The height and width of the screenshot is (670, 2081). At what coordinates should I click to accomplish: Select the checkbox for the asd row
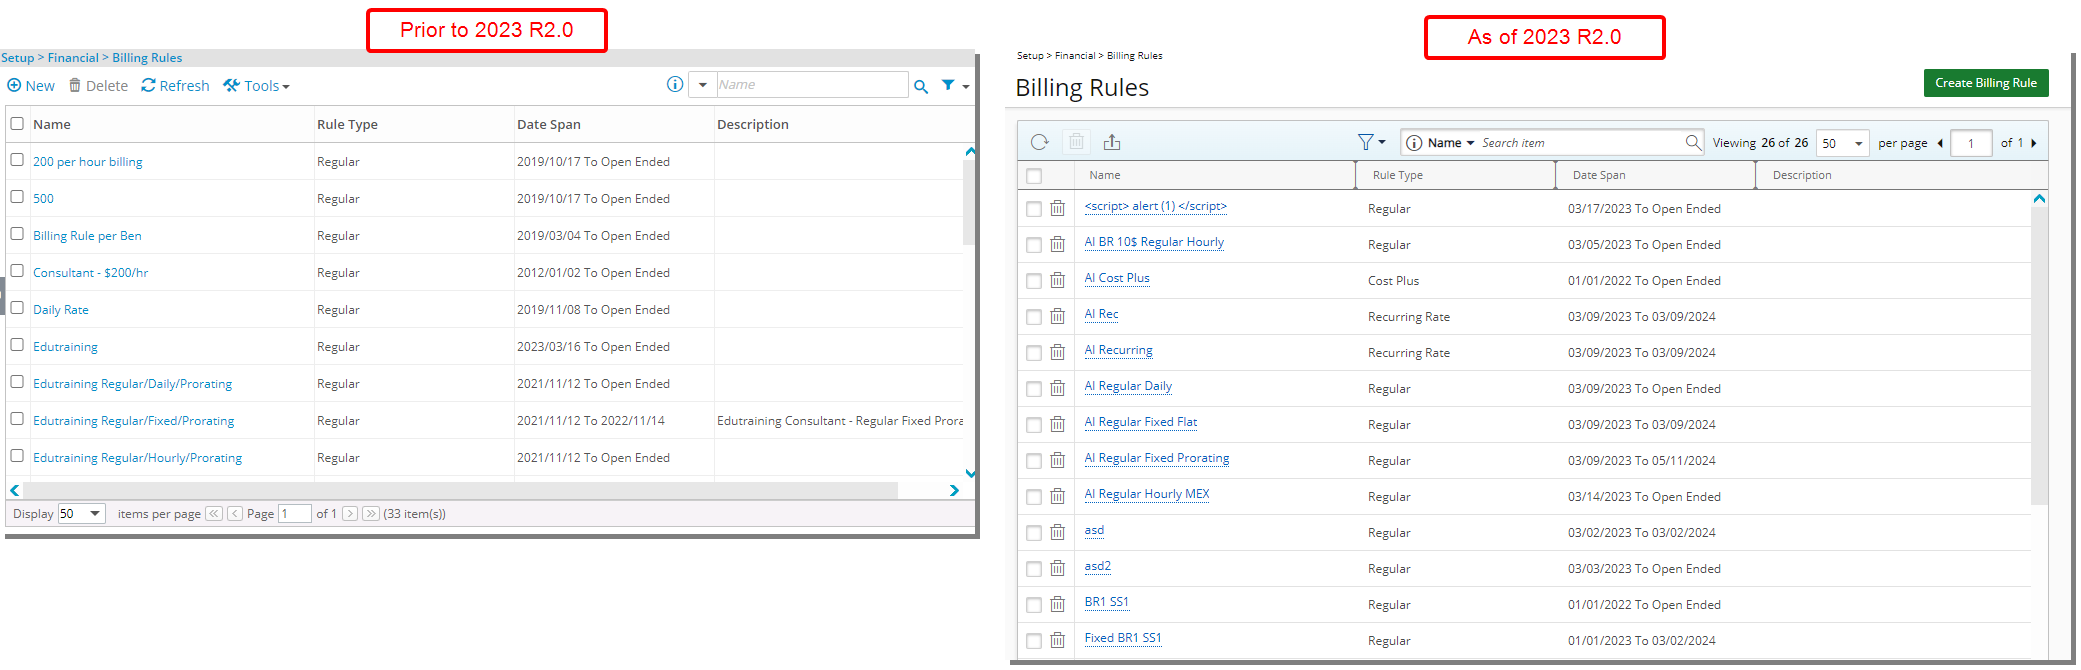click(x=1034, y=533)
